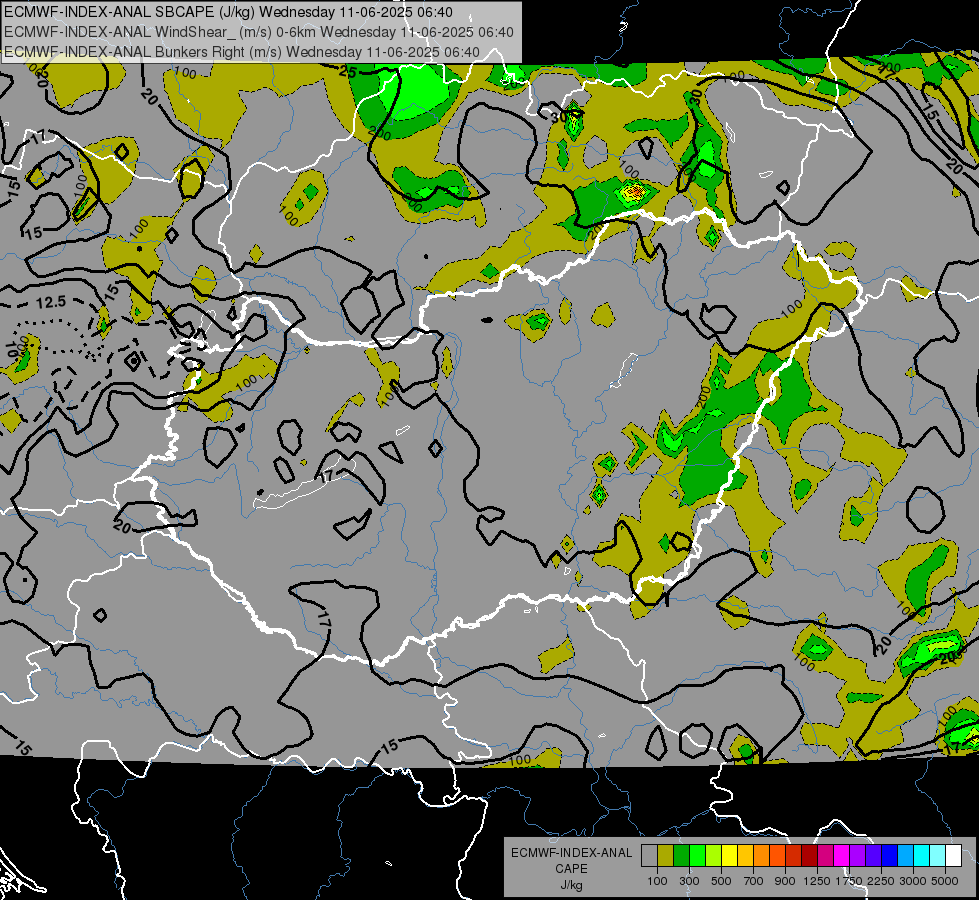The height and width of the screenshot is (900, 979).
Task: Click the 25 contour label at top
Action: 348,72
